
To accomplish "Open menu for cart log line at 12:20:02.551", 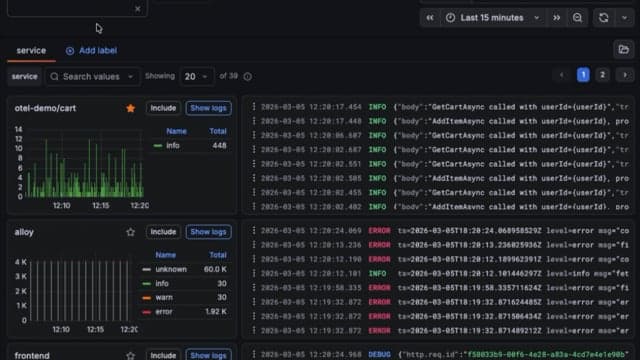I will point(254,164).
